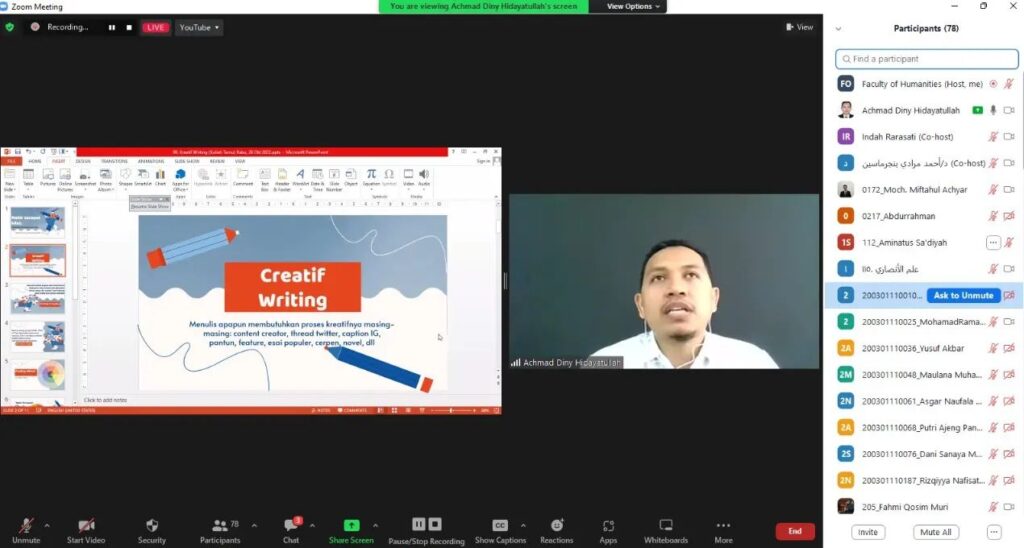This screenshot has height=548, width=1024.
Task: Click the Find a participant search field
Action: (925, 59)
